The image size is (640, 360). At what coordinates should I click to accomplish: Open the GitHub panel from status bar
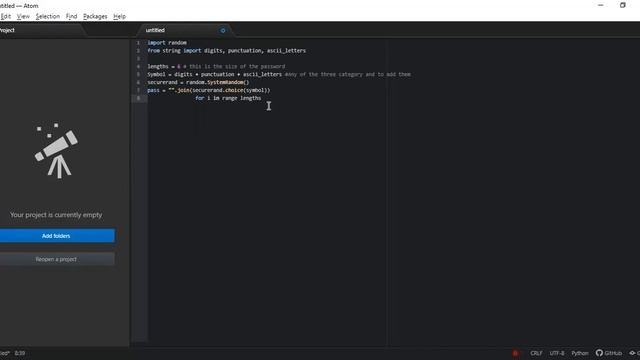[609, 353]
